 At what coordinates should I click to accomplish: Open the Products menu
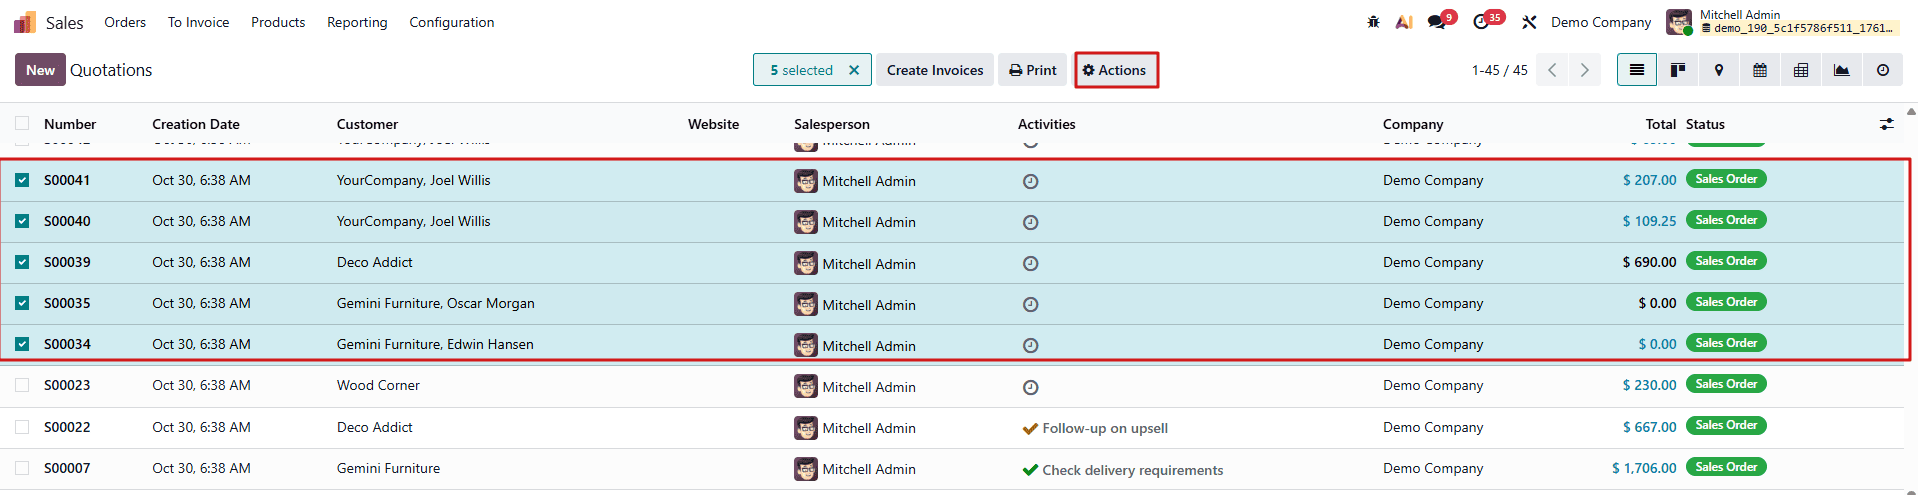tap(278, 22)
